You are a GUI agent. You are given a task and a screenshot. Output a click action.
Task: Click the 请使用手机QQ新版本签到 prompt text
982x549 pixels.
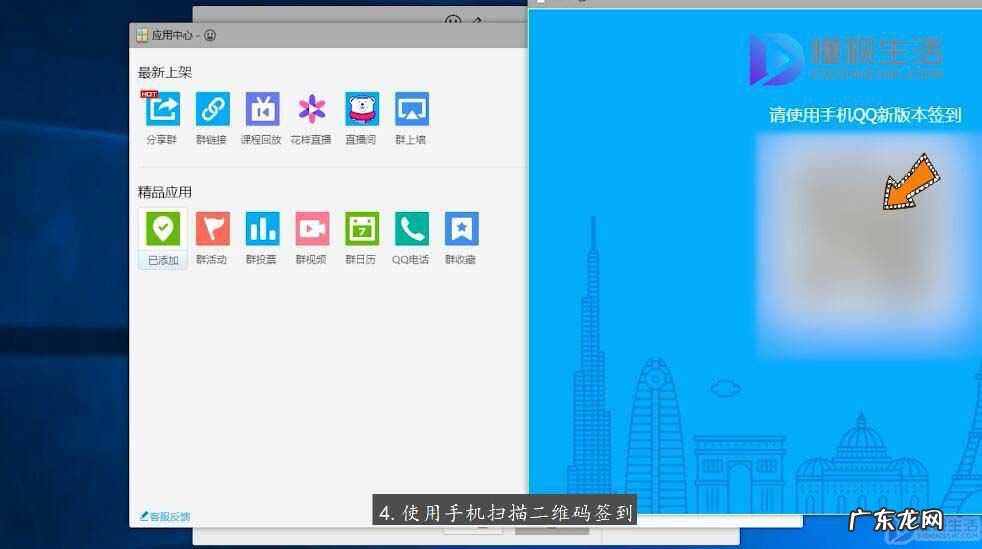(x=865, y=115)
